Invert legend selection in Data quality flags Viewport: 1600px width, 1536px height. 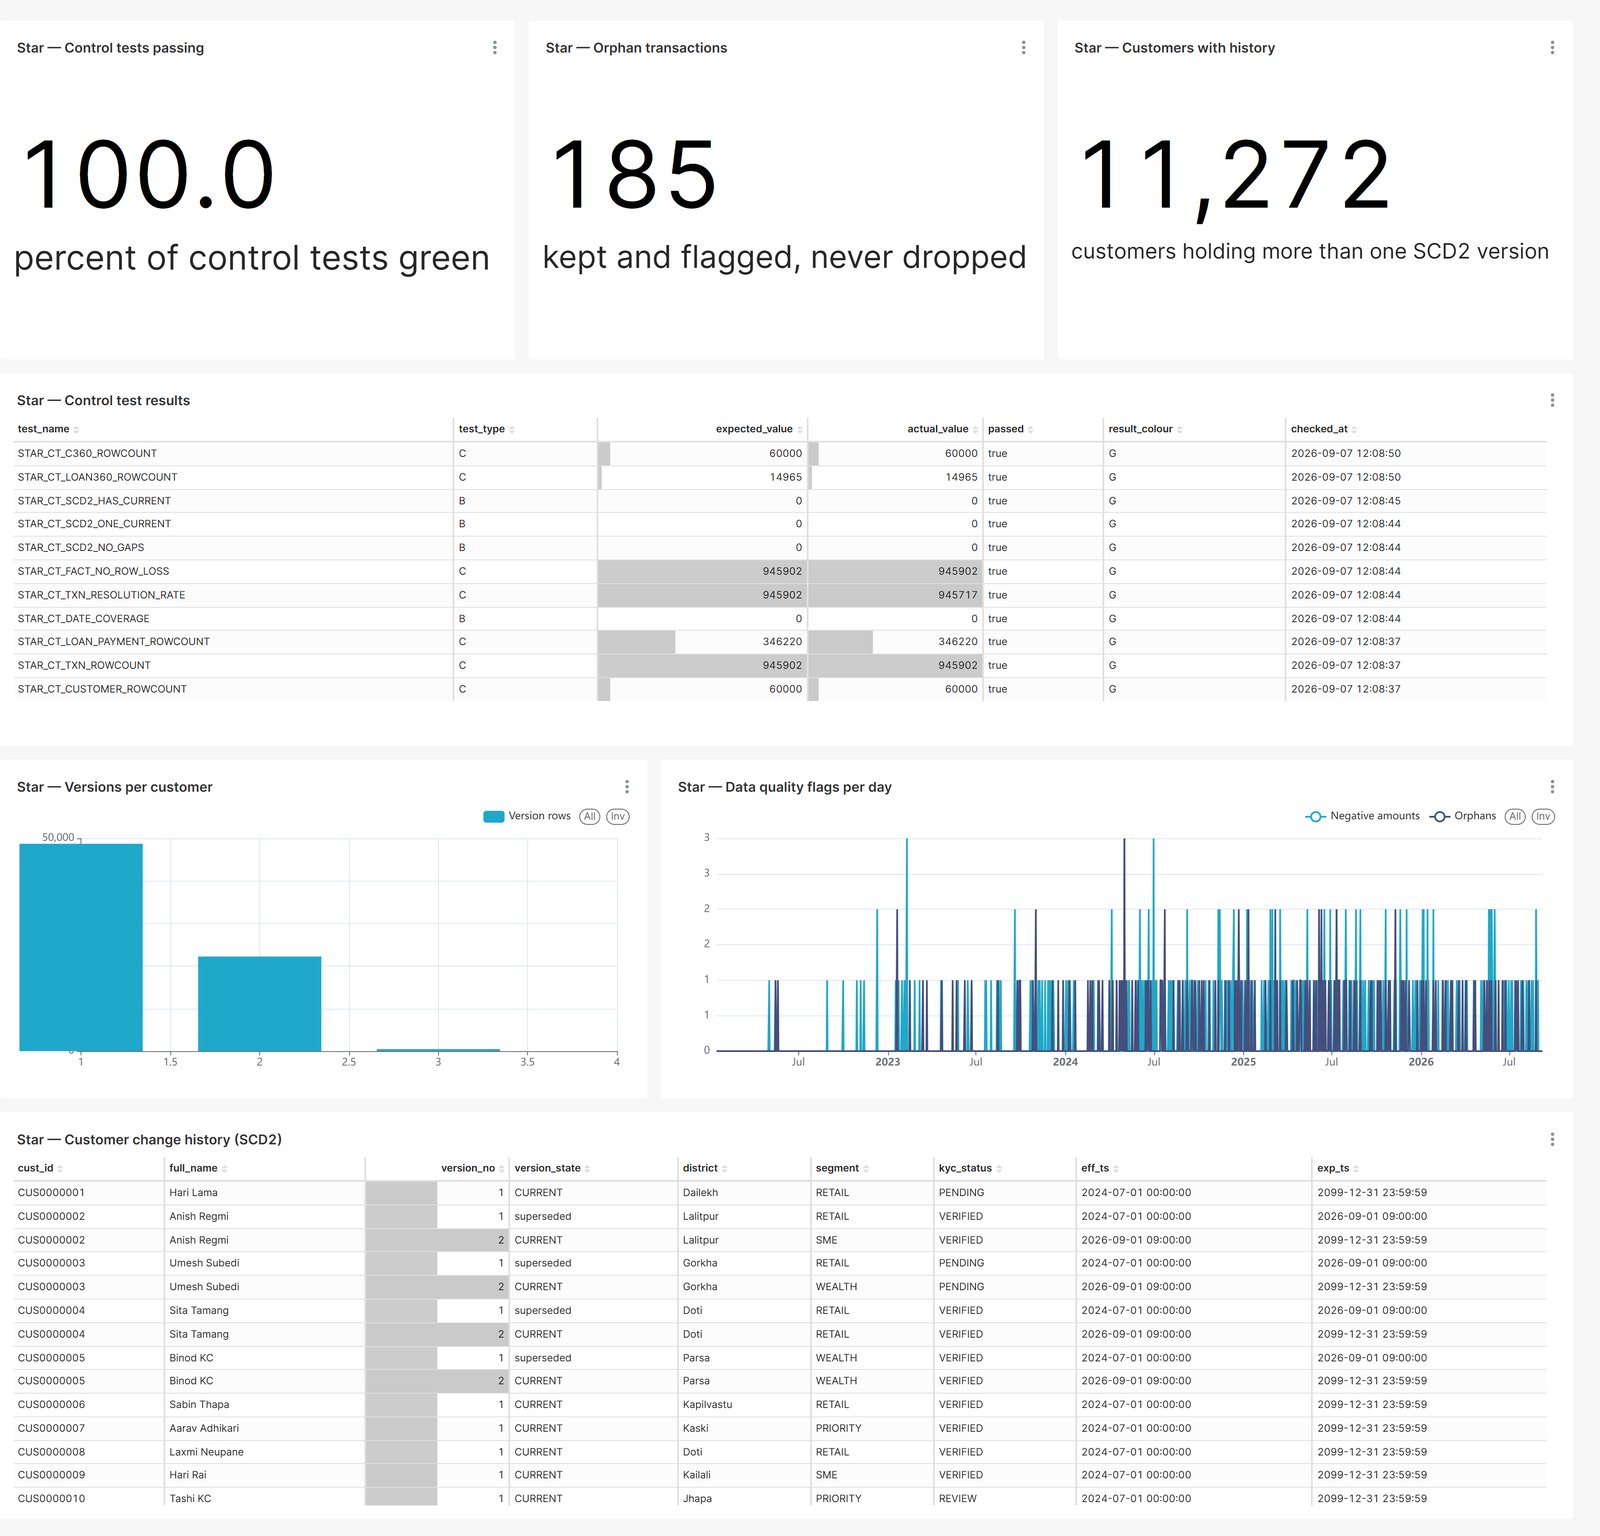1543,816
